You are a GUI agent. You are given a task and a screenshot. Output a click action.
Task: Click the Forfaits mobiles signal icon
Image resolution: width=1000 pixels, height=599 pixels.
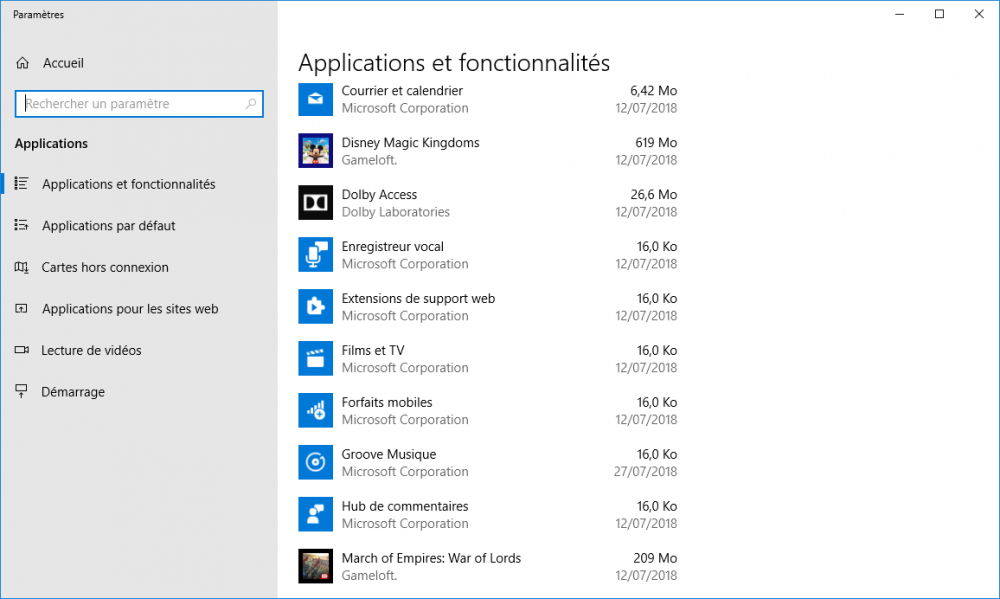(x=315, y=411)
